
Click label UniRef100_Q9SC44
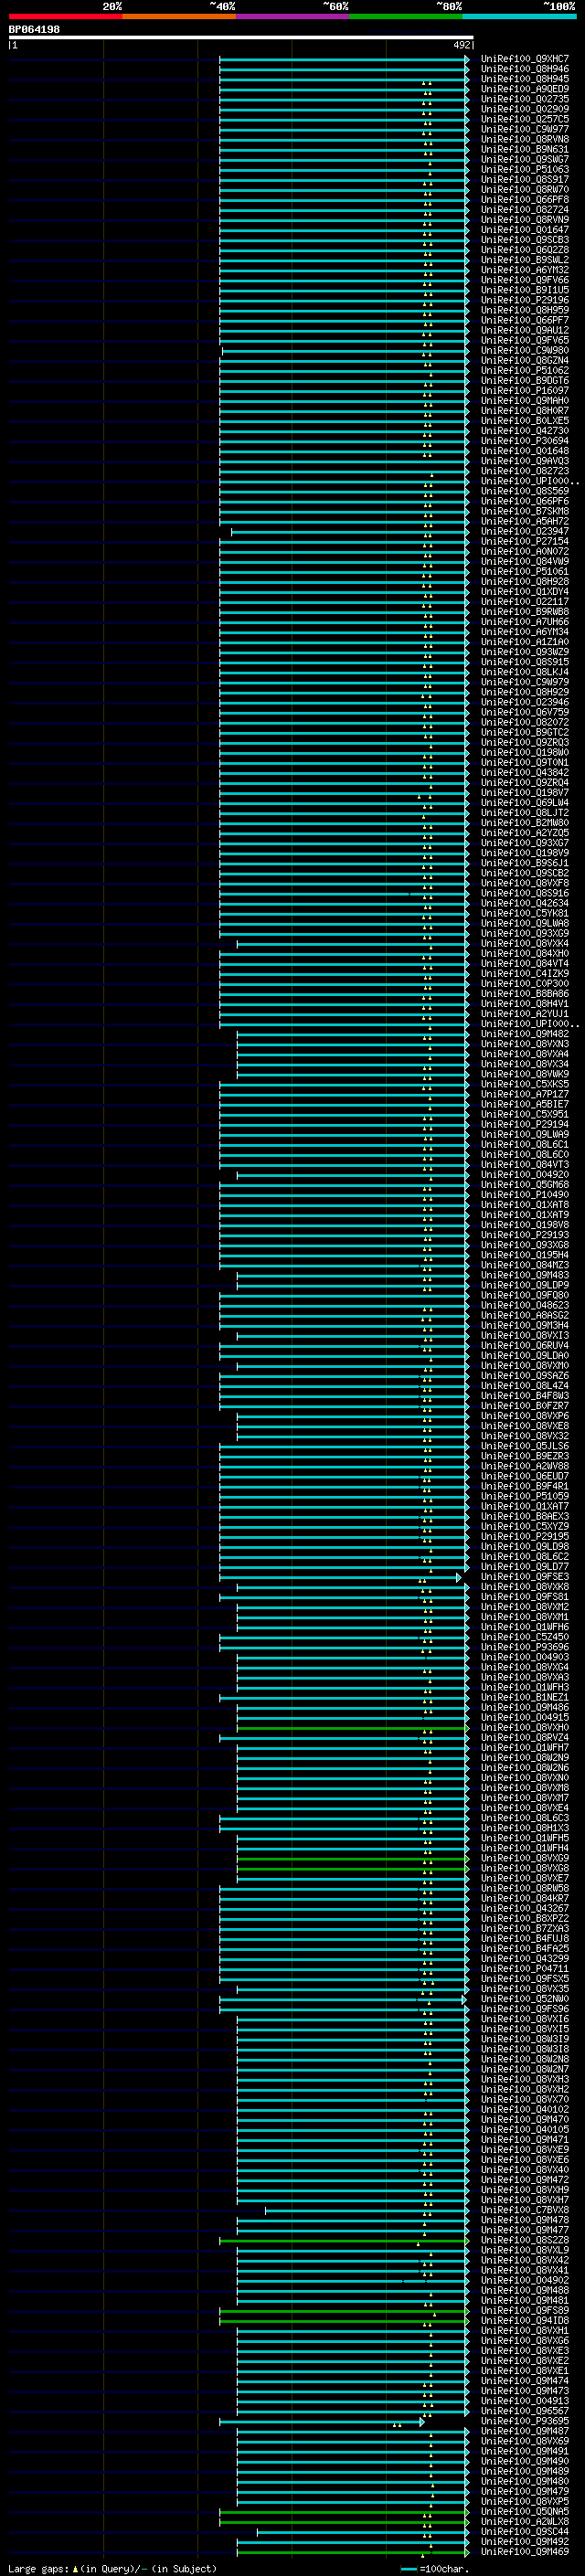pos(525,2531)
